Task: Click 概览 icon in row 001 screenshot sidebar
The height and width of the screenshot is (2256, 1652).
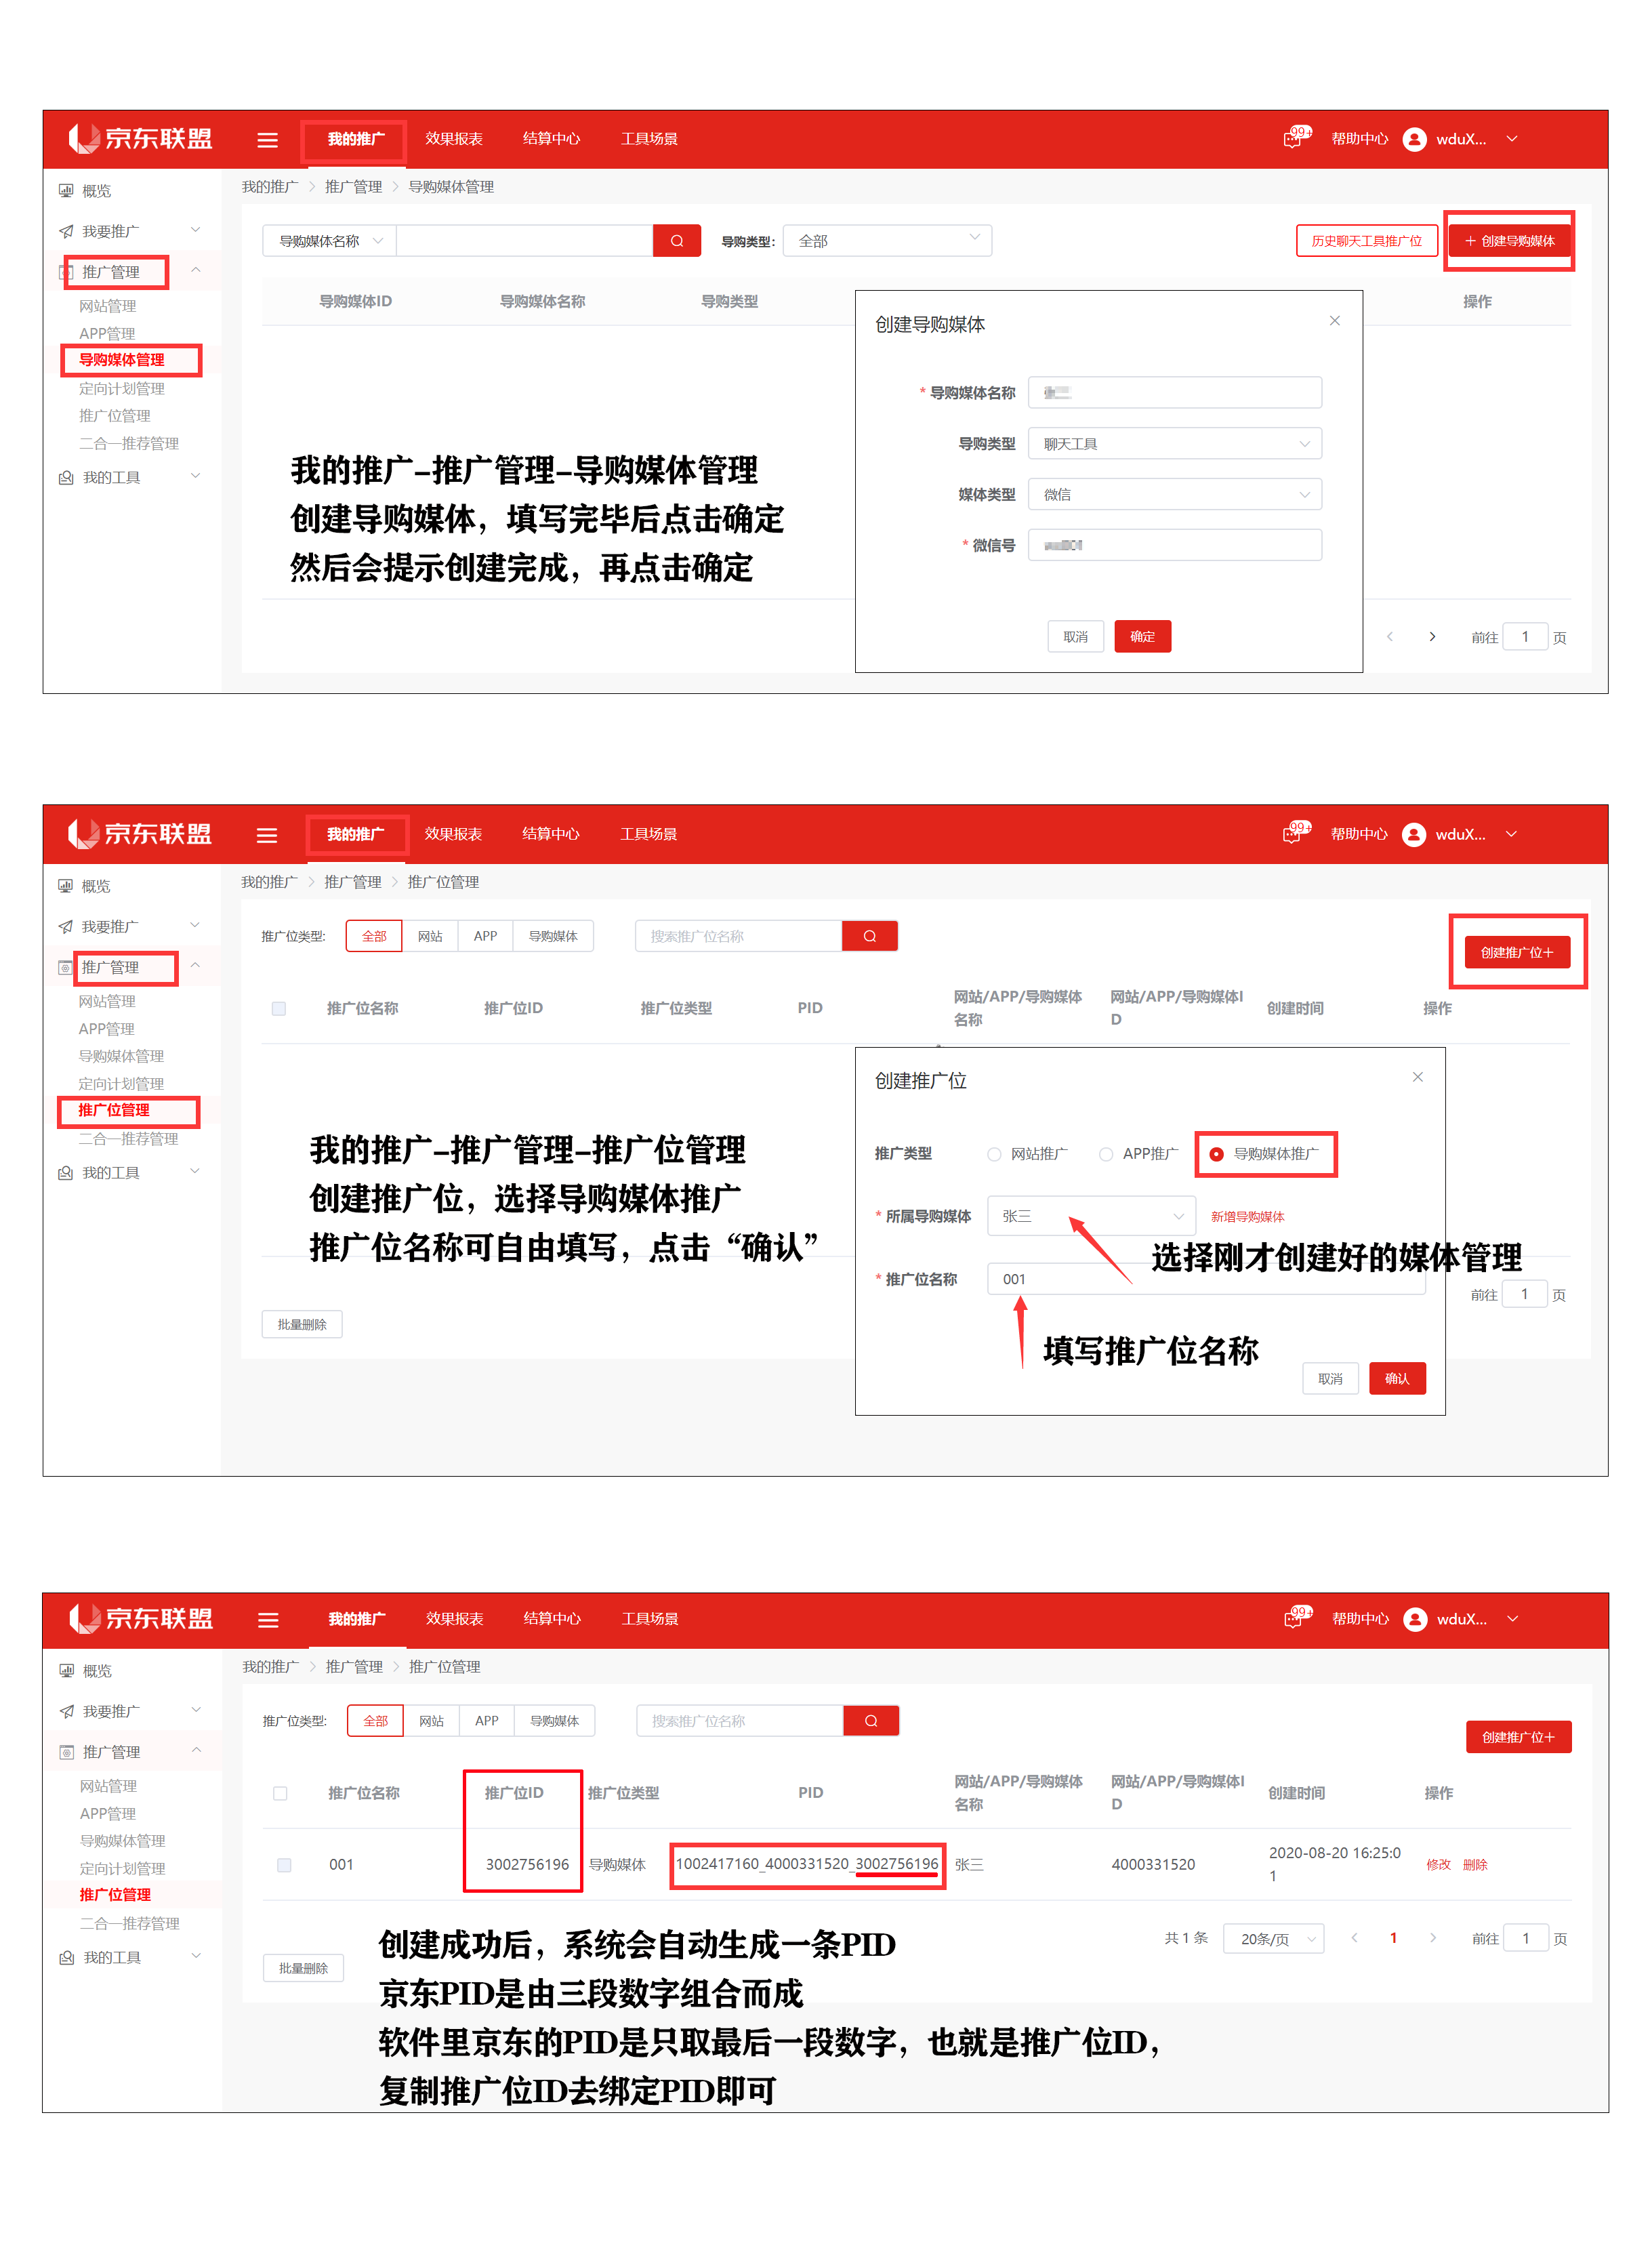Action: point(67,1670)
